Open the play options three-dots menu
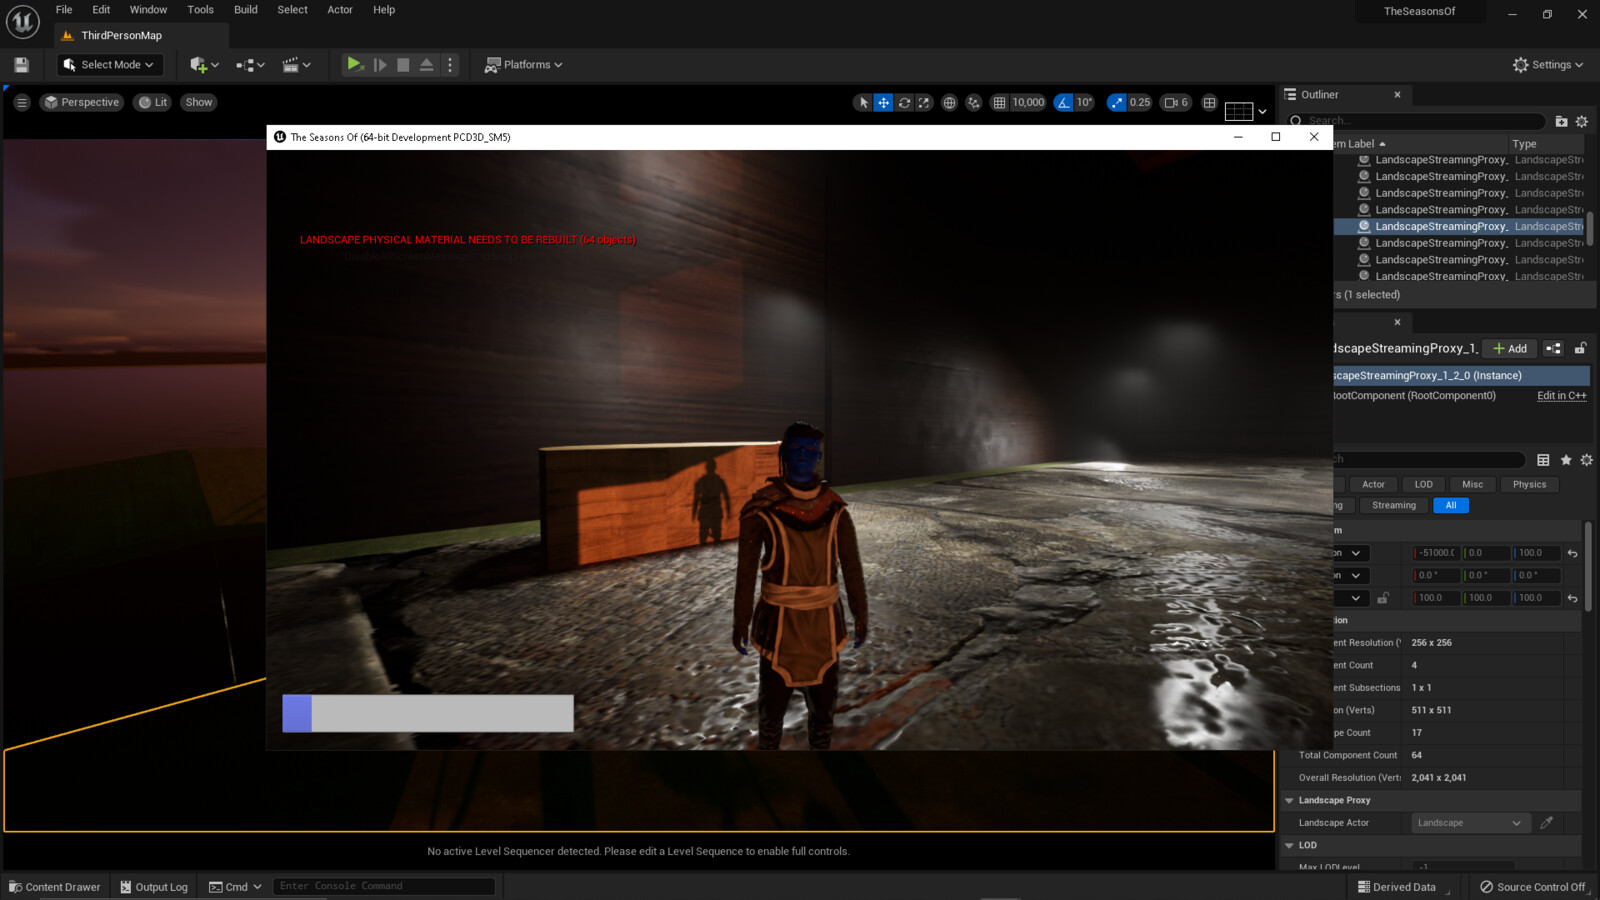 [450, 65]
